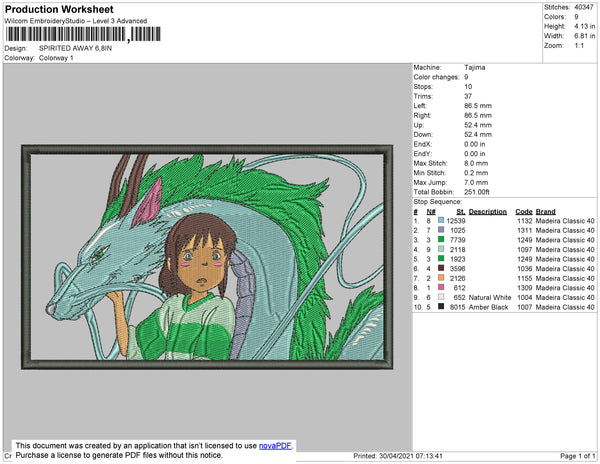Click the Zoom value 1:1

click(579, 46)
